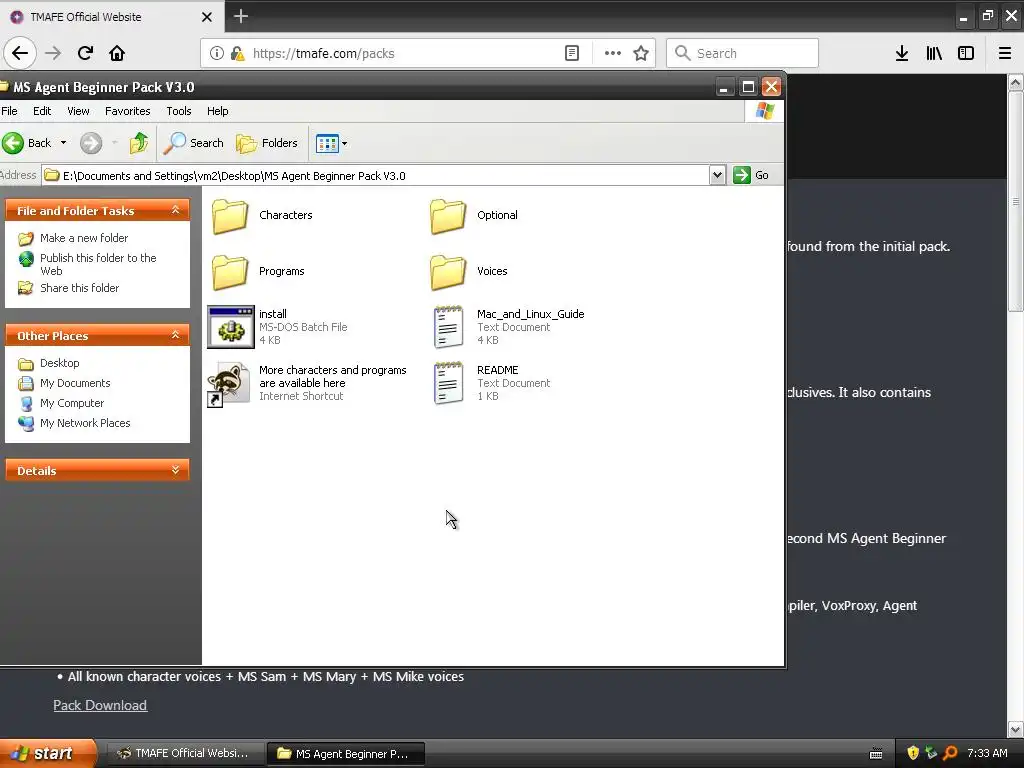This screenshot has height=768, width=1024.
Task: Open browser Downloads arrow icon
Action: 902,53
